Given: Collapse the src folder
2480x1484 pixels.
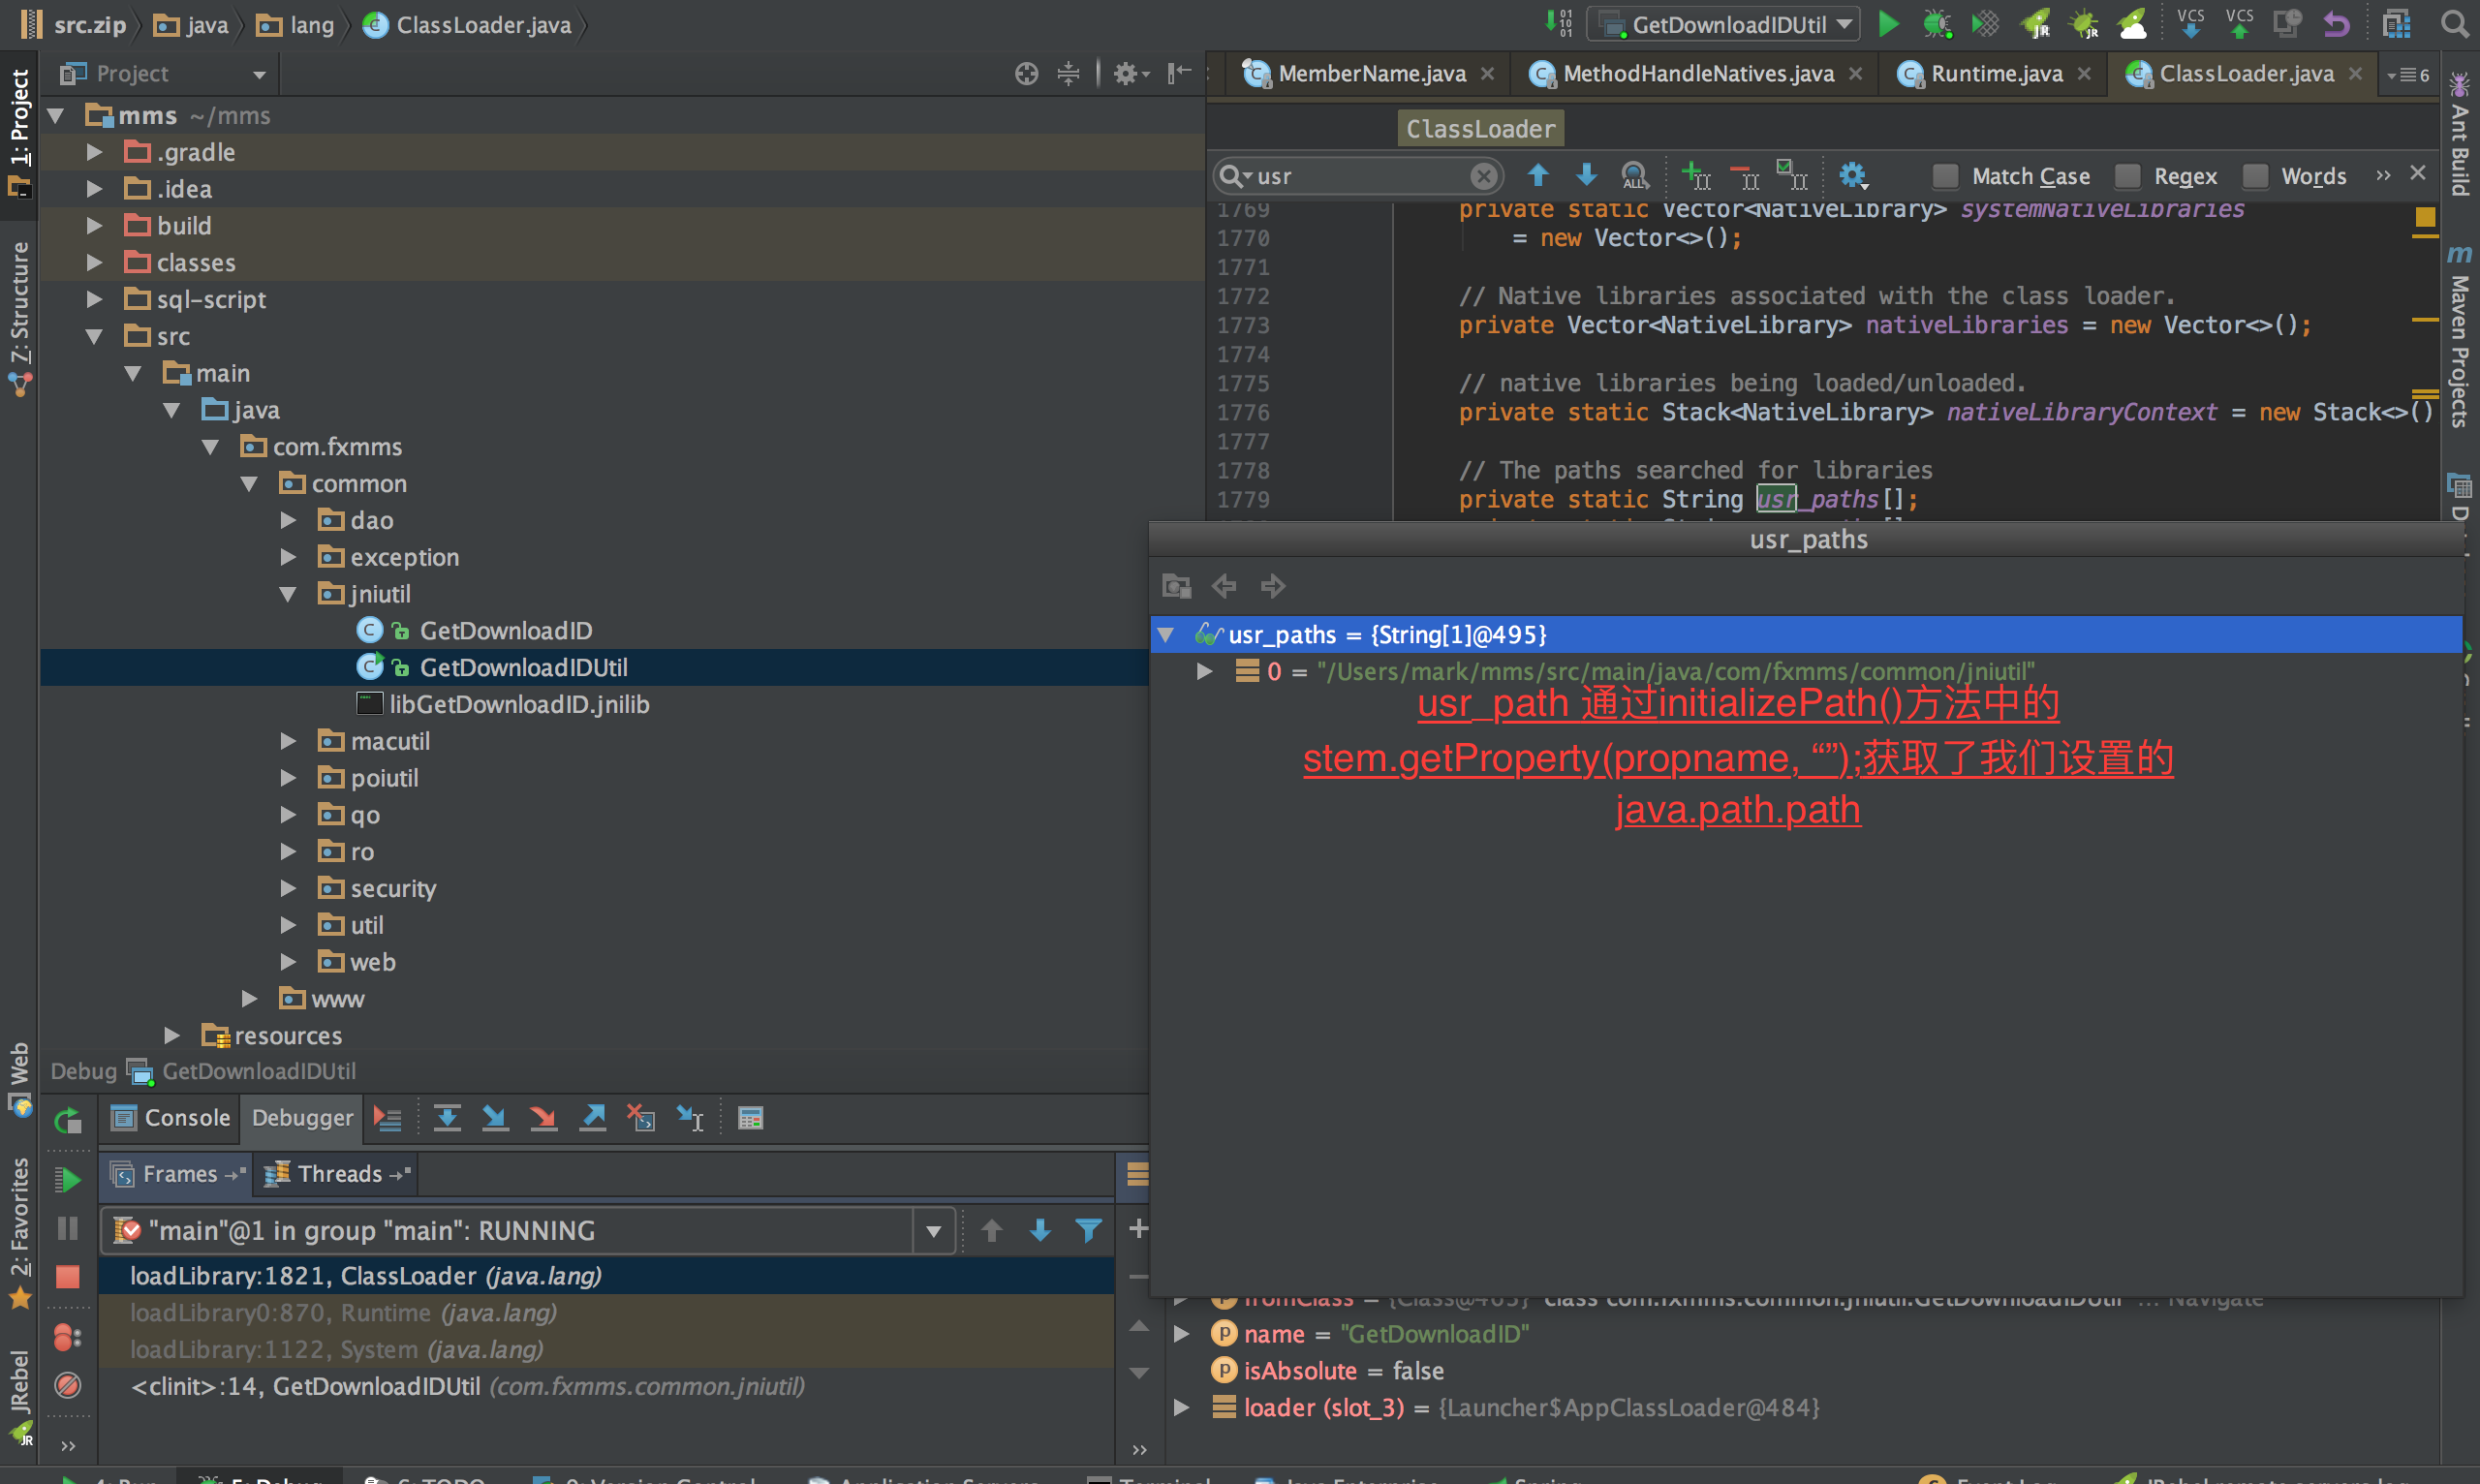Looking at the screenshot, I should click(94, 336).
